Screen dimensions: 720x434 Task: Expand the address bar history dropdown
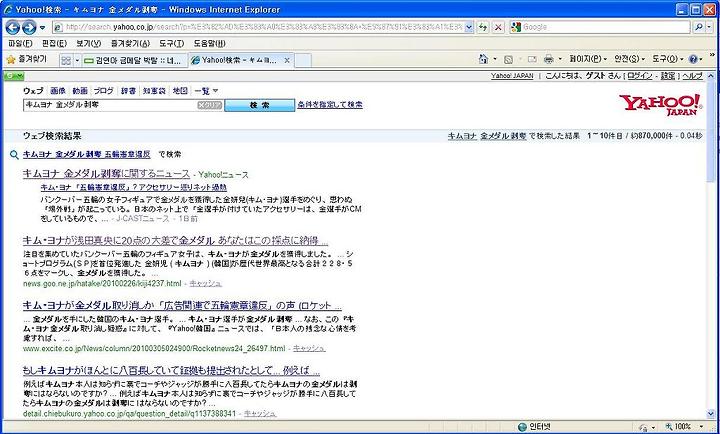469,27
